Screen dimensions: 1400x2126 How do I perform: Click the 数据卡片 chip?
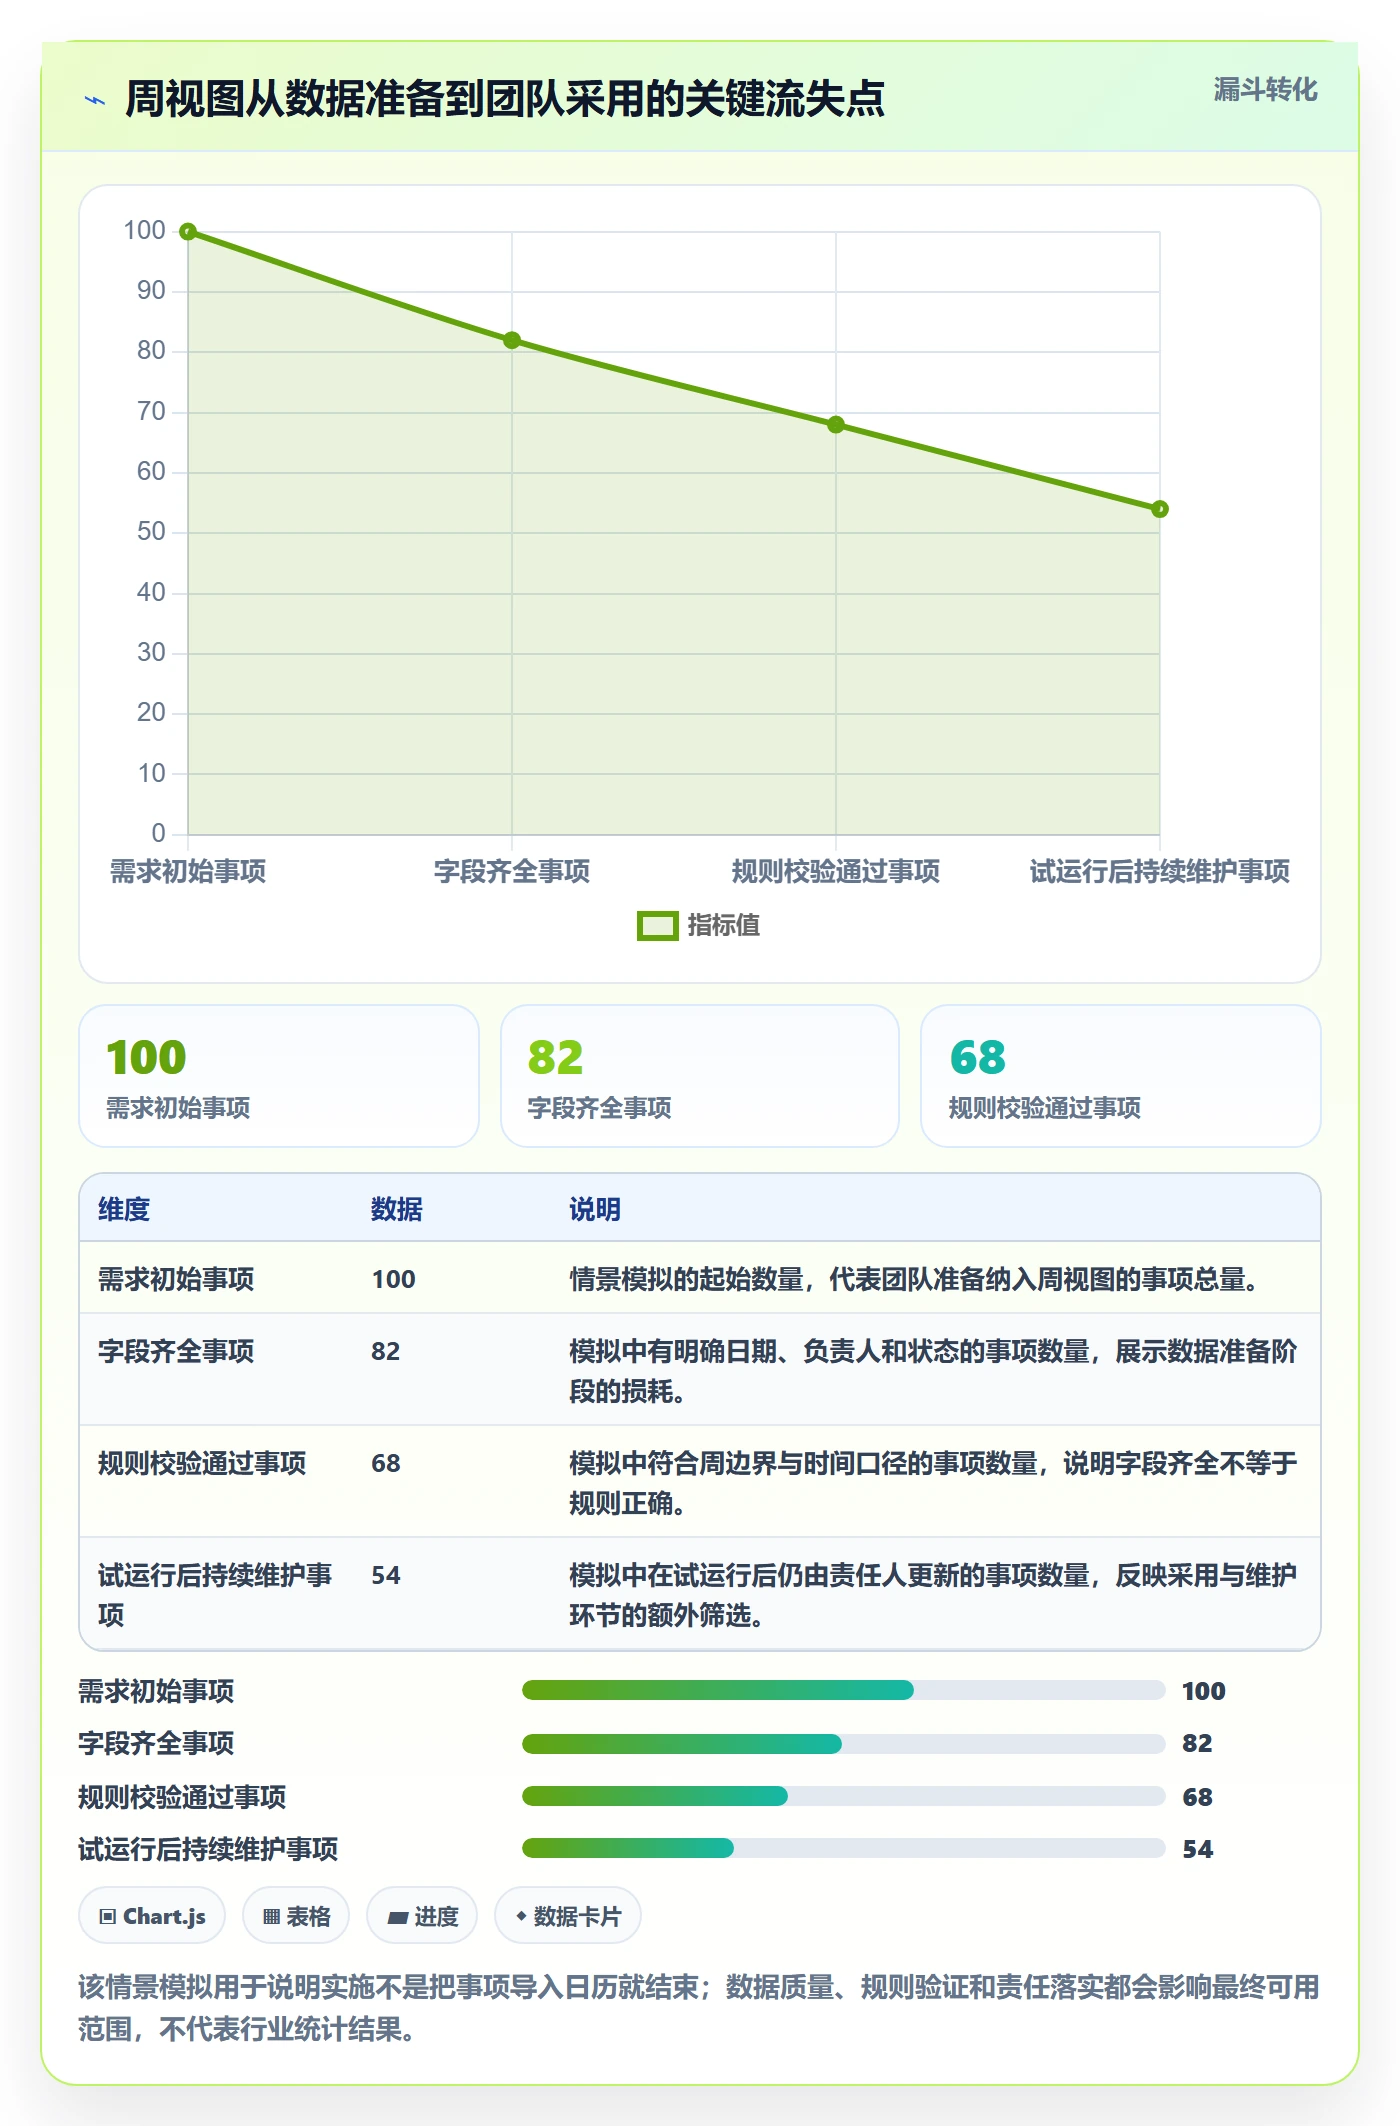[568, 1916]
